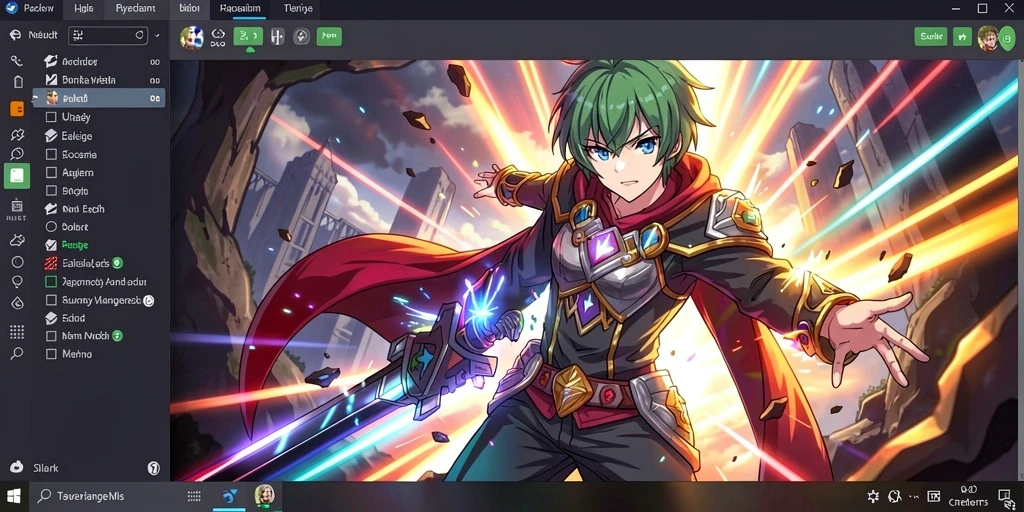Collapse the highlighted avatar tree row
This screenshot has width=1024, height=512.
tap(37, 98)
